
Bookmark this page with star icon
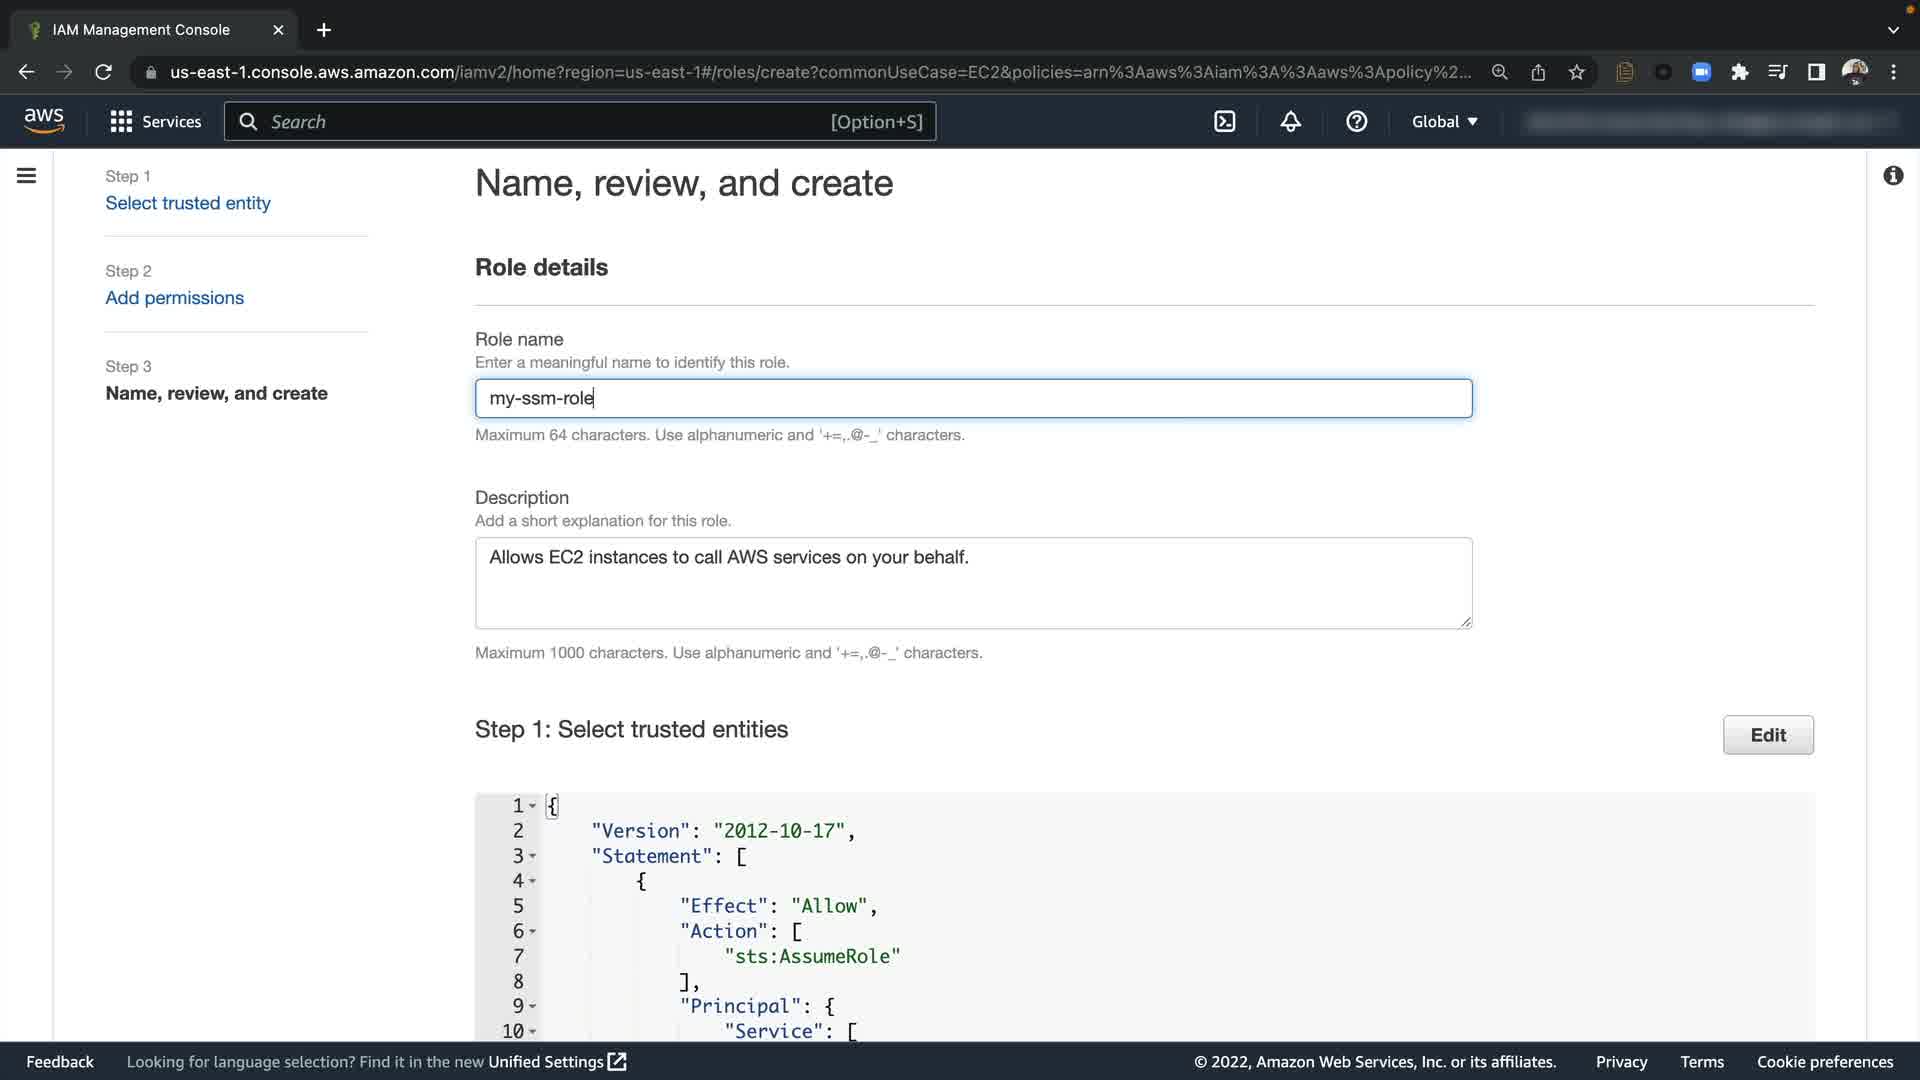click(1577, 72)
